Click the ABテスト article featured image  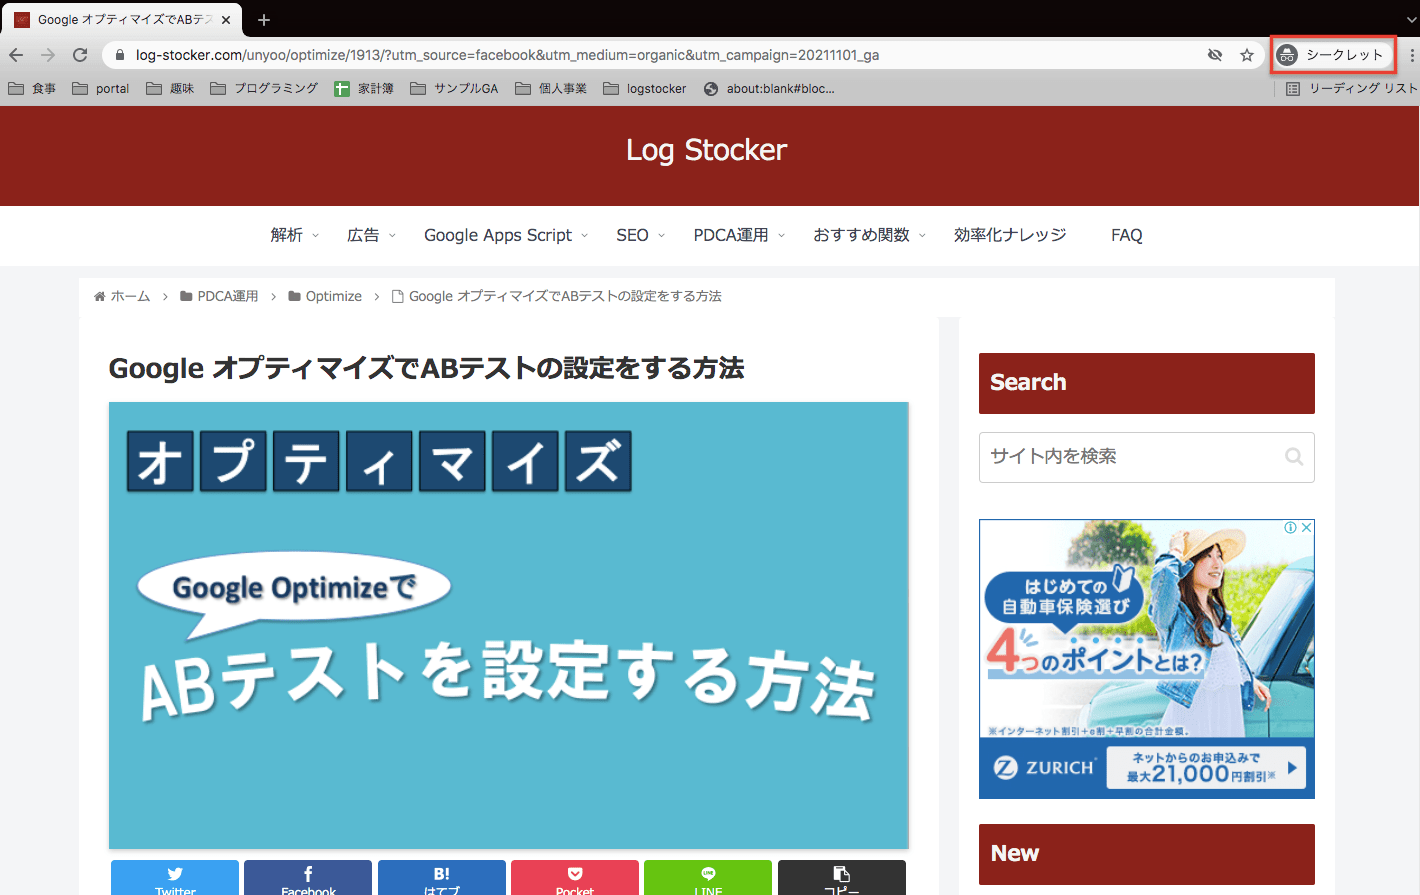pos(509,625)
